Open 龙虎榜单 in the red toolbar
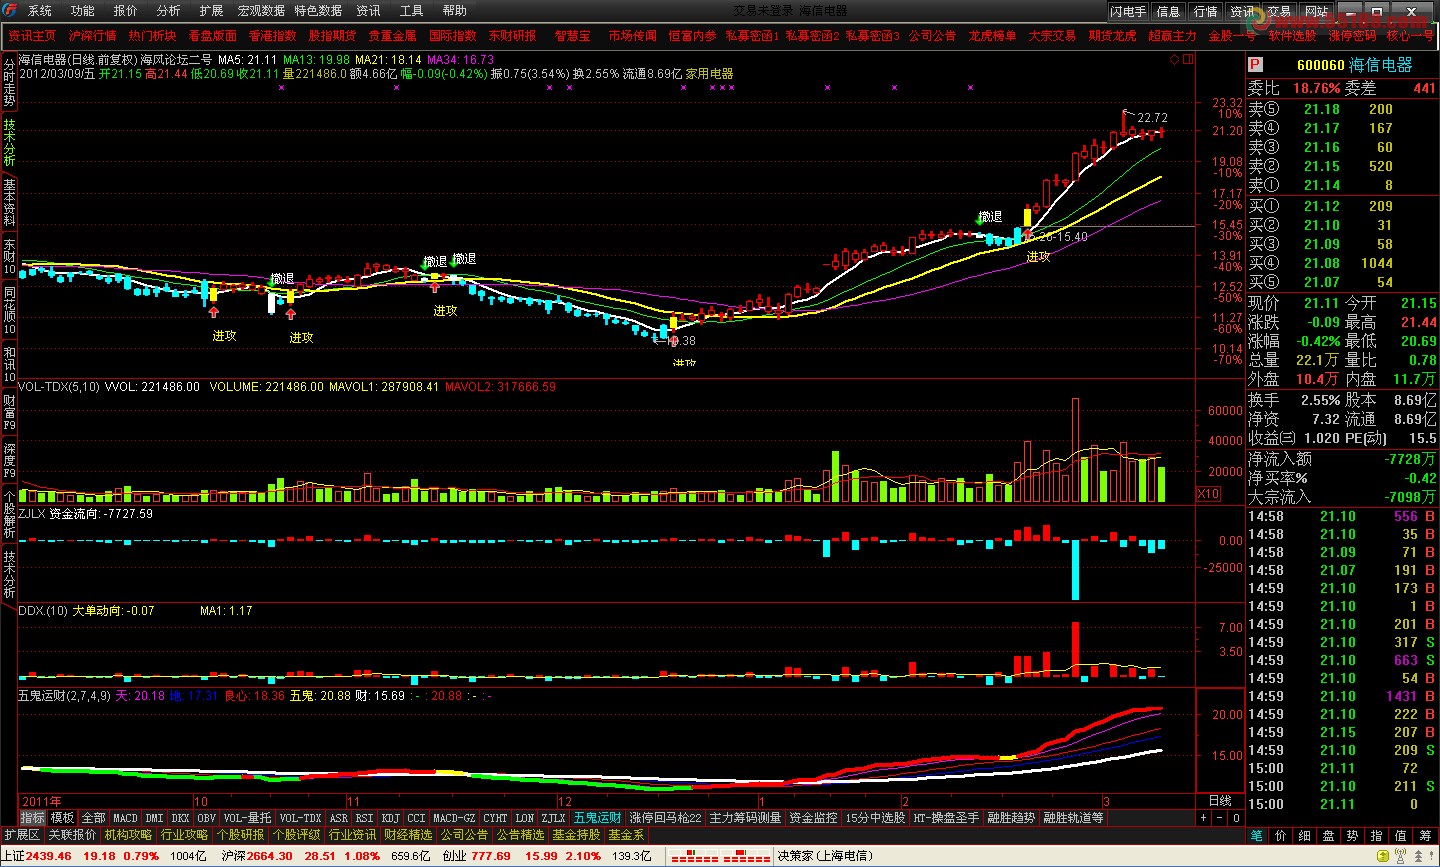This screenshot has height=867, width=1440. [x=992, y=36]
